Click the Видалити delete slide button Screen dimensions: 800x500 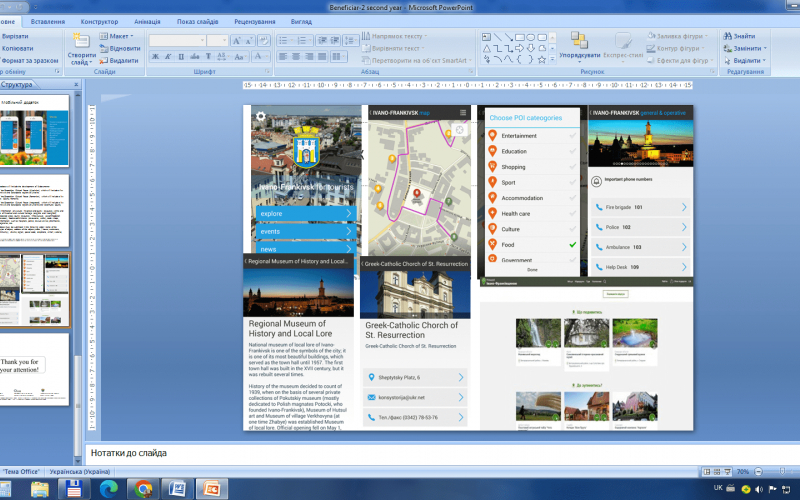(x=119, y=60)
